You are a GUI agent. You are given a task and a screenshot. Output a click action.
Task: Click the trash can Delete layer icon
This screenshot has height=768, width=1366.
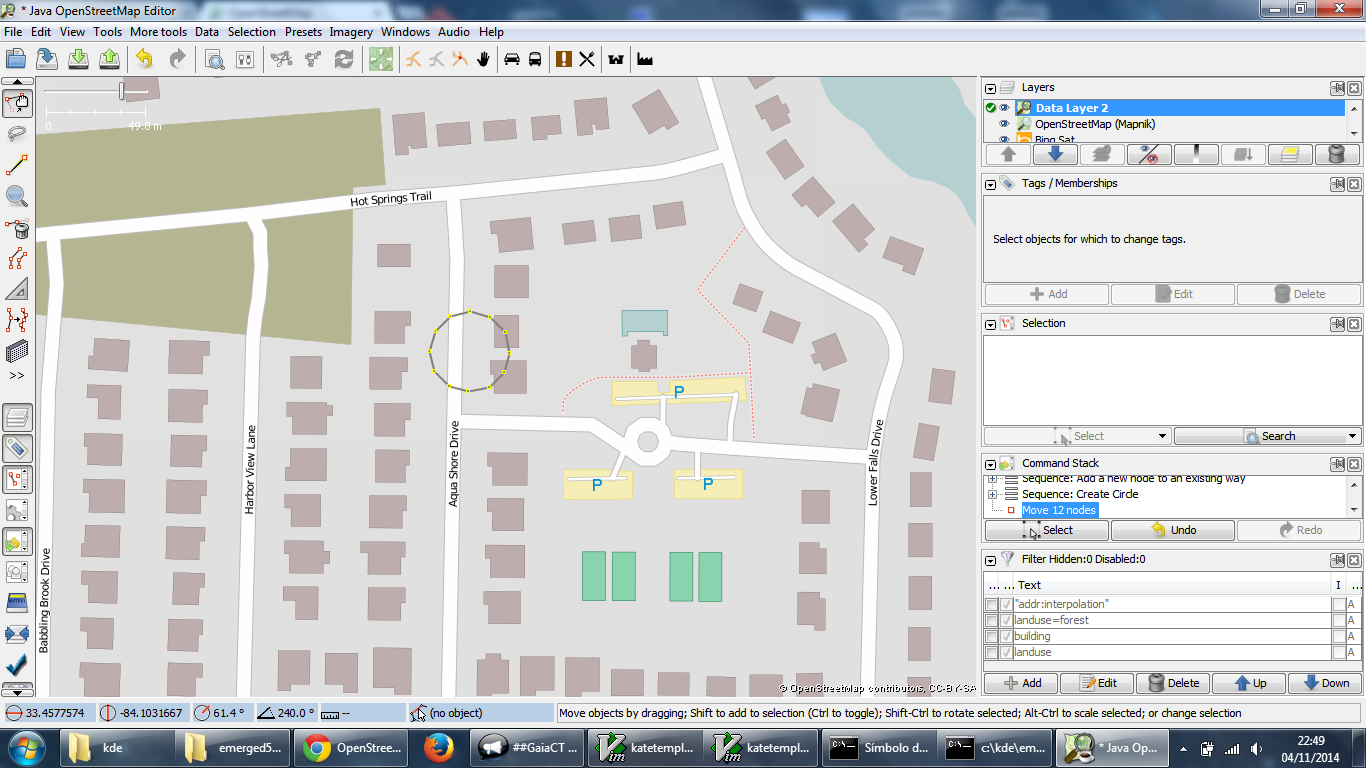[x=1337, y=154]
